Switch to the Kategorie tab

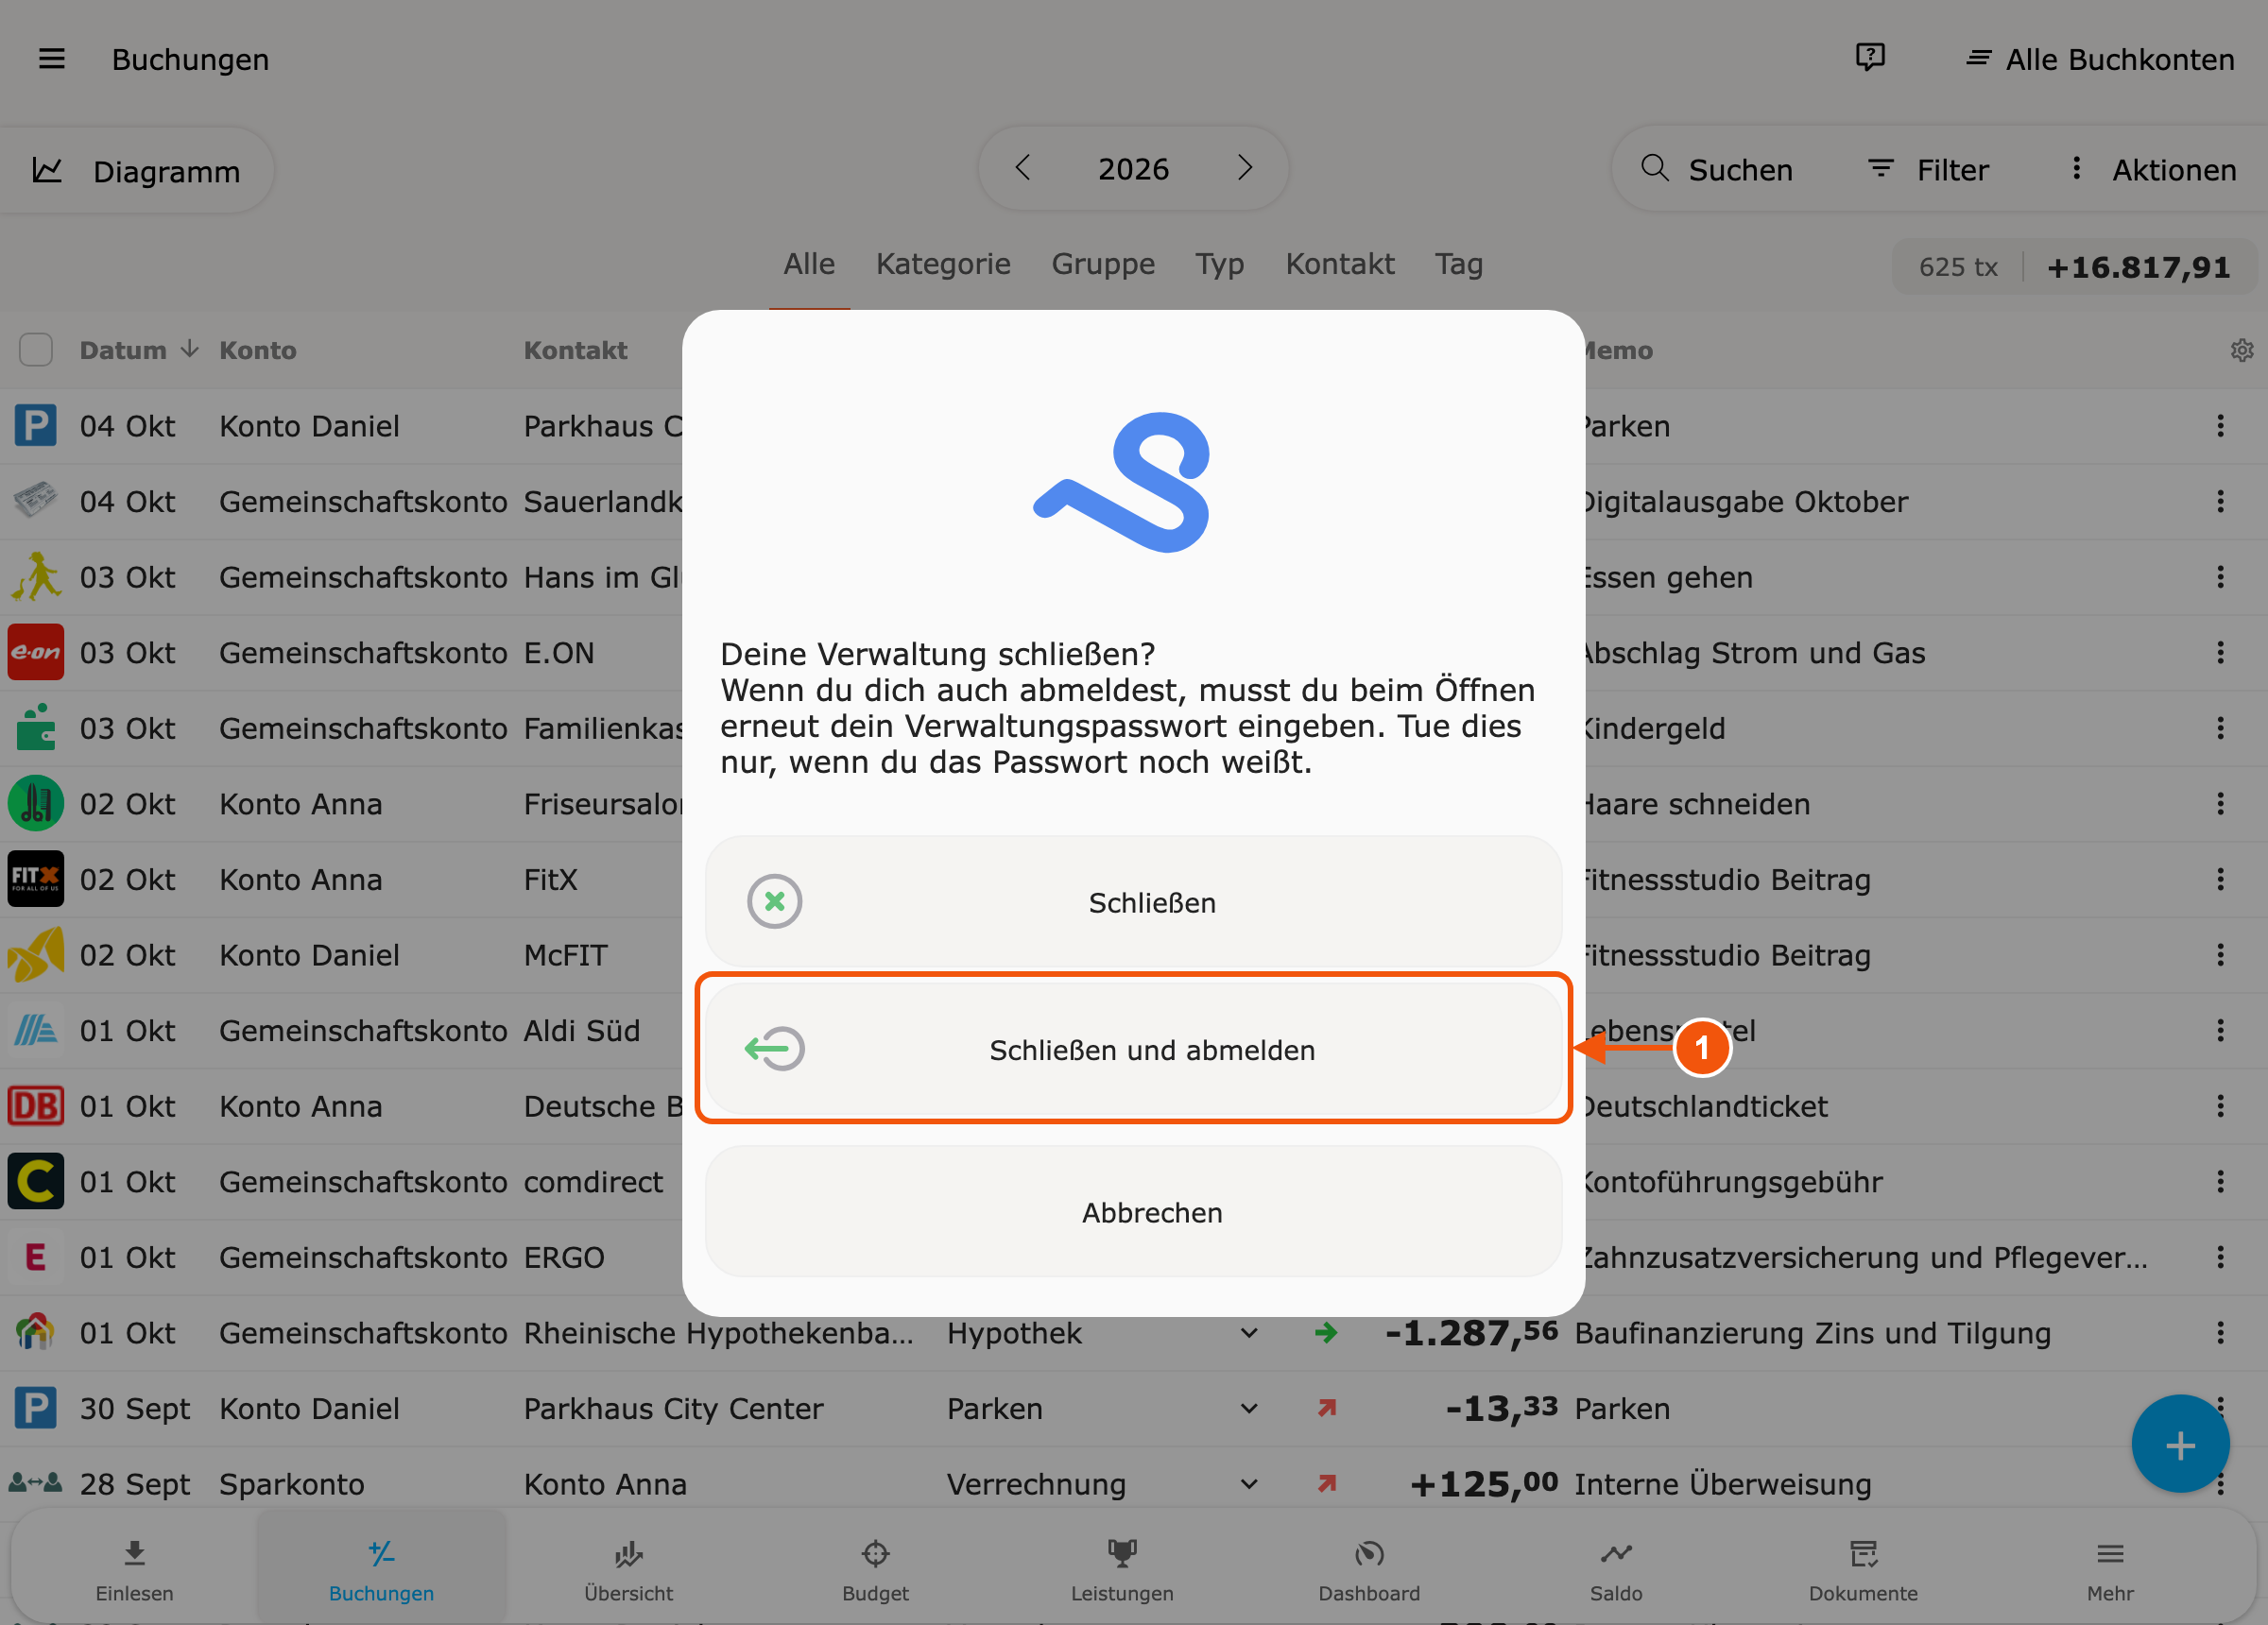pos(943,264)
